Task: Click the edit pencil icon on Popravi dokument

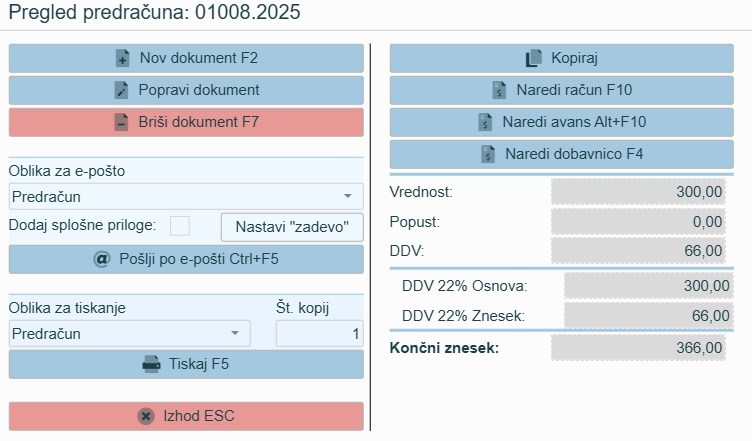Action: [x=122, y=90]
